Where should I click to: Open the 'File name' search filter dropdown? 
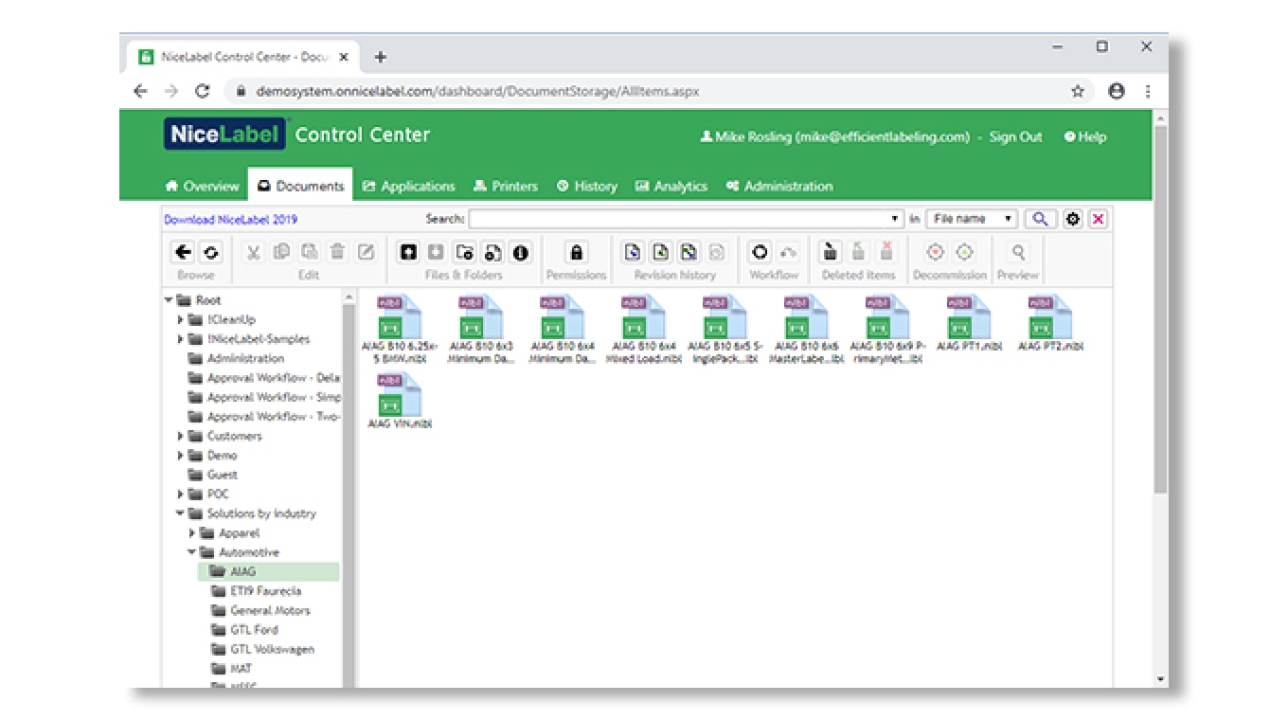coord(971,219)
